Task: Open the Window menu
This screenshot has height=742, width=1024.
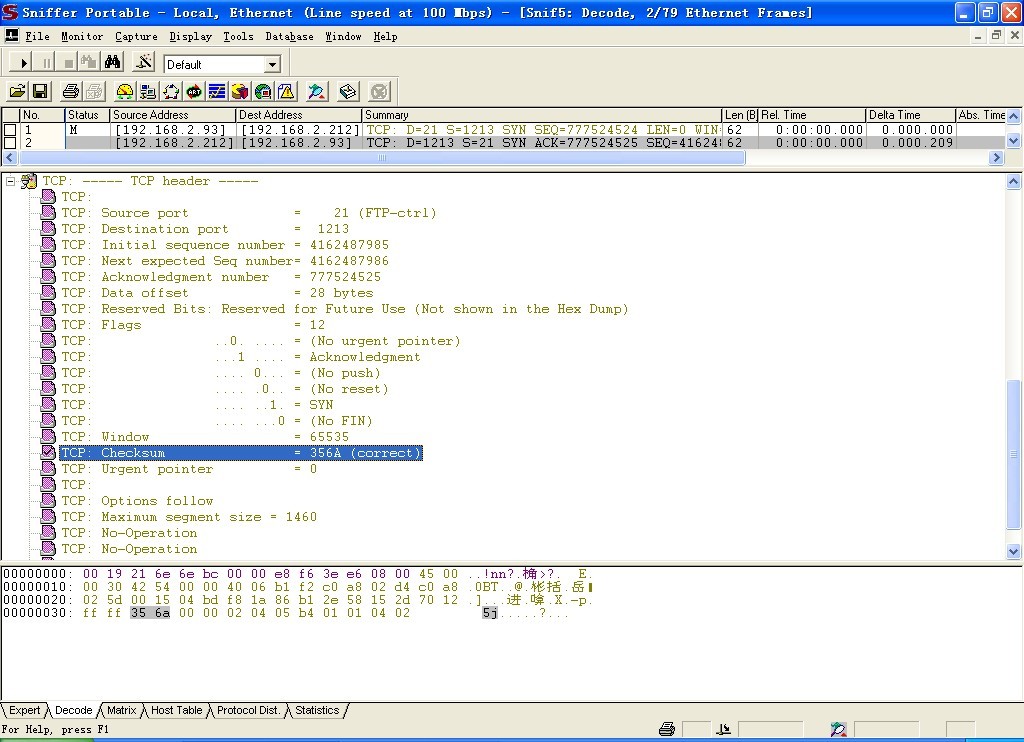Action: tap(344, 37)
